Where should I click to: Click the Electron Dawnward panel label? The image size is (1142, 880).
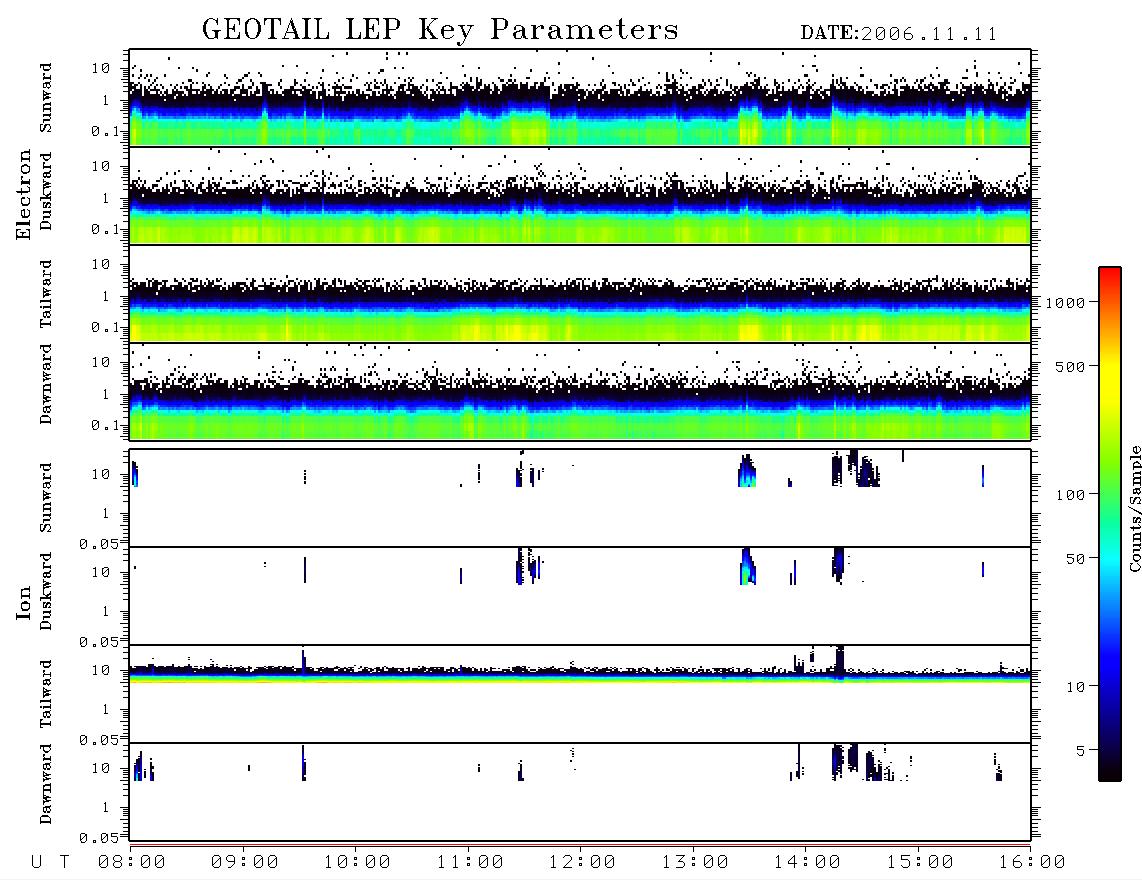[46, 384]
